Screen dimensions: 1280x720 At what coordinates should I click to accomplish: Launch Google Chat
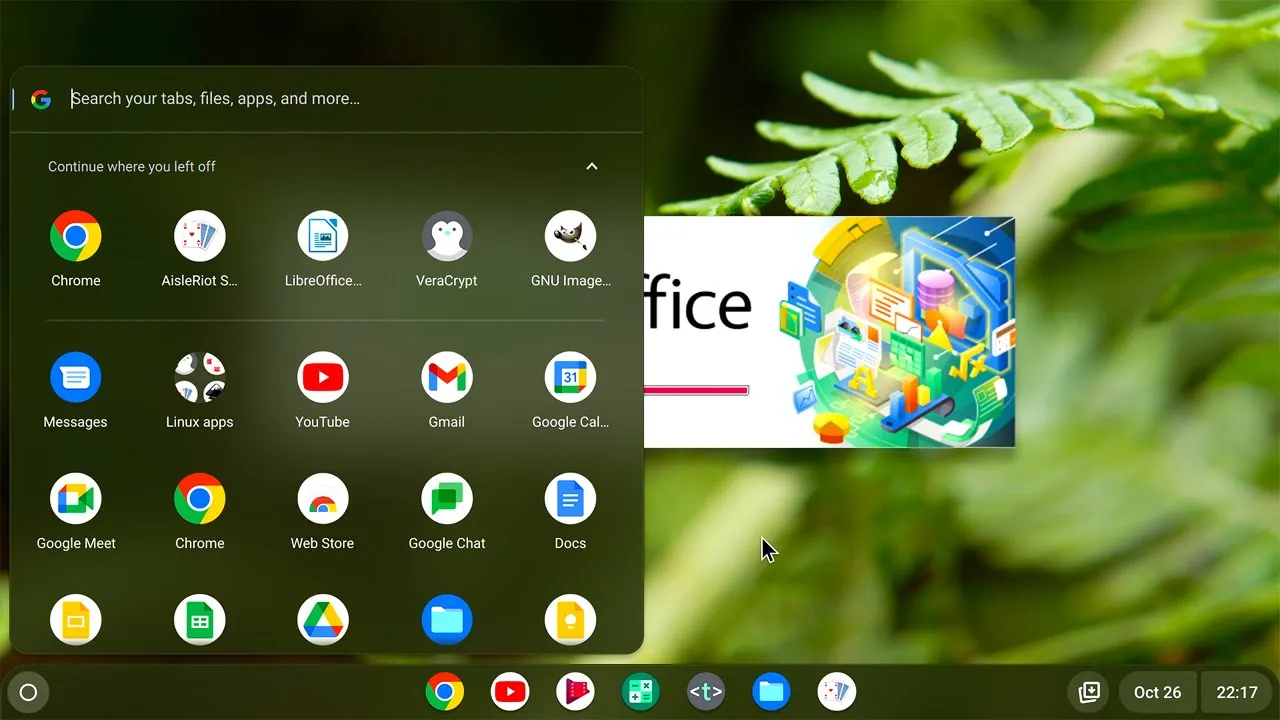446,499
